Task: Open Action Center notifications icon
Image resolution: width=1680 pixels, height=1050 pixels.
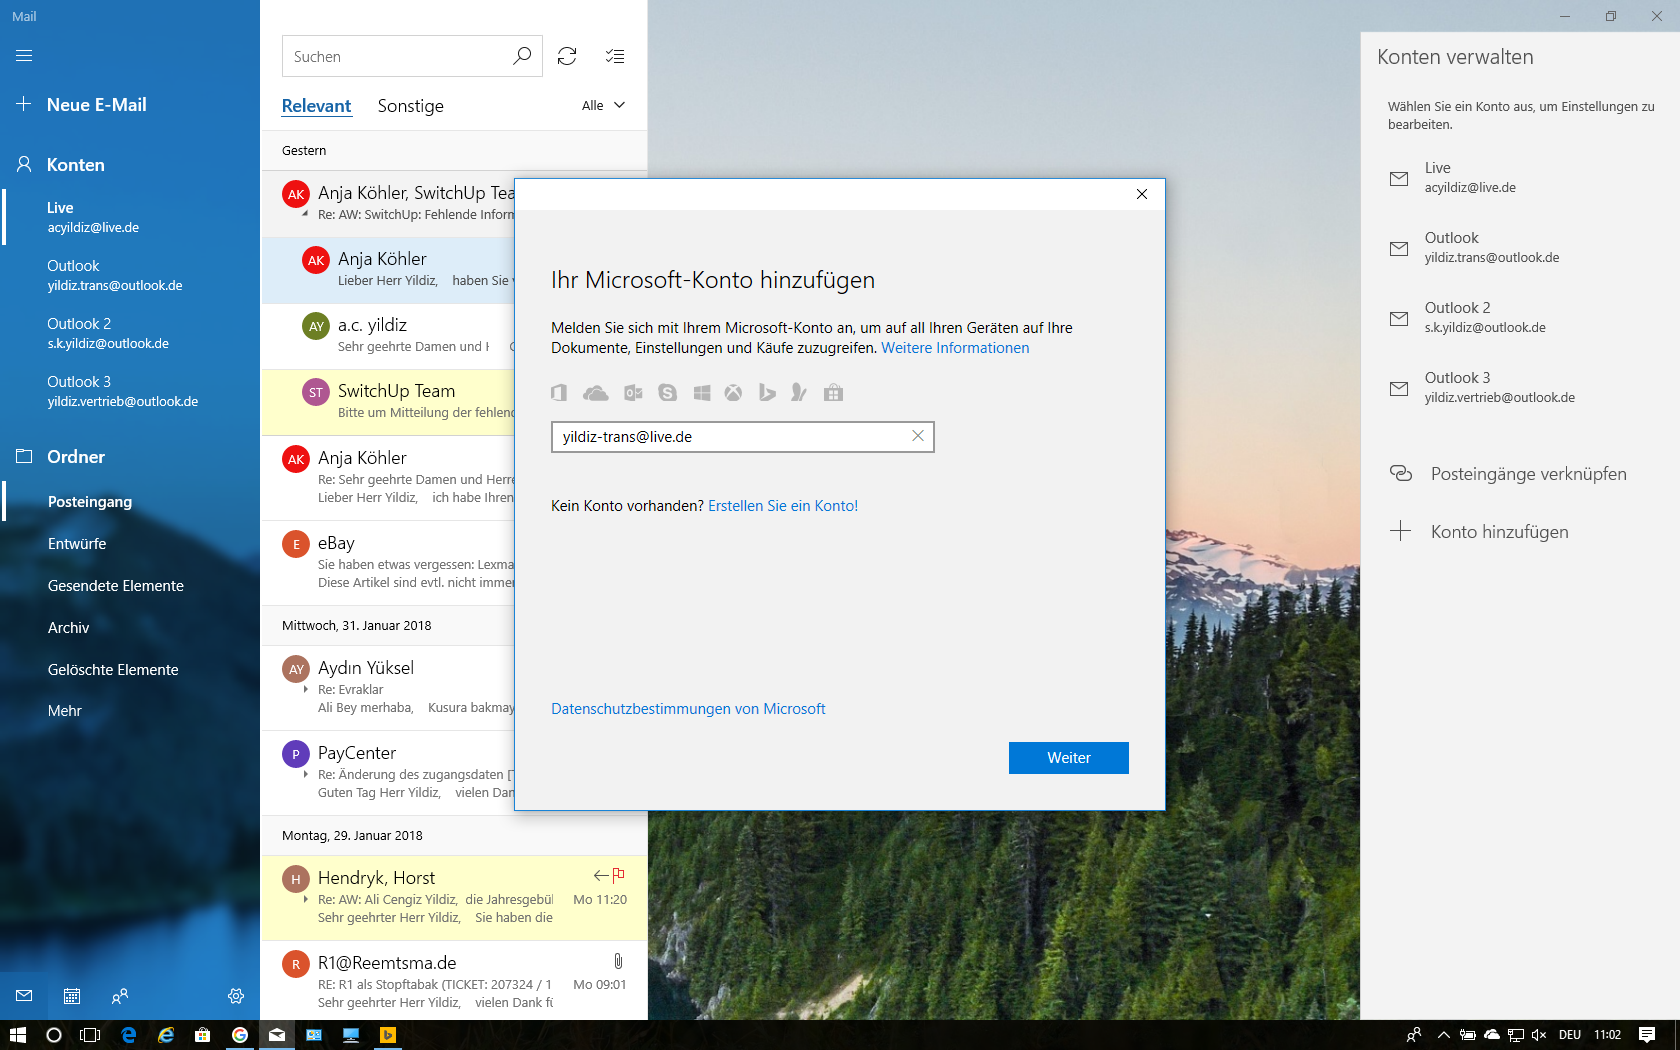Action: click(1647, 1035)
